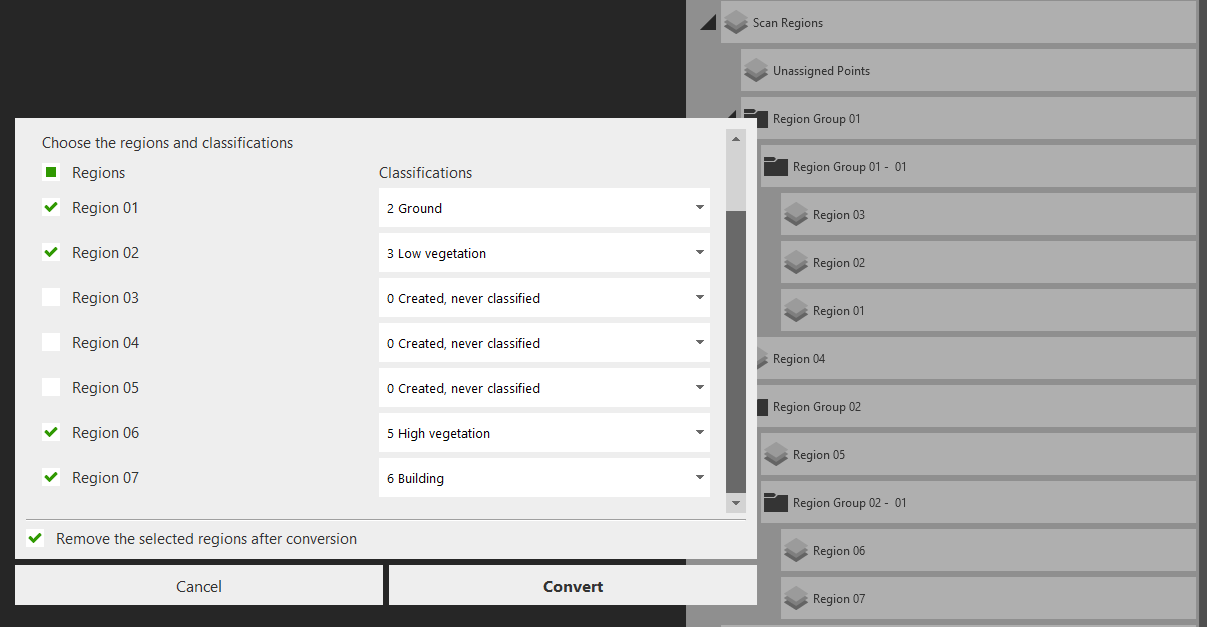Screen dimensions: 1207x627
Task: Click the Region 02 layers icon in tree
Action: [796, 262]
